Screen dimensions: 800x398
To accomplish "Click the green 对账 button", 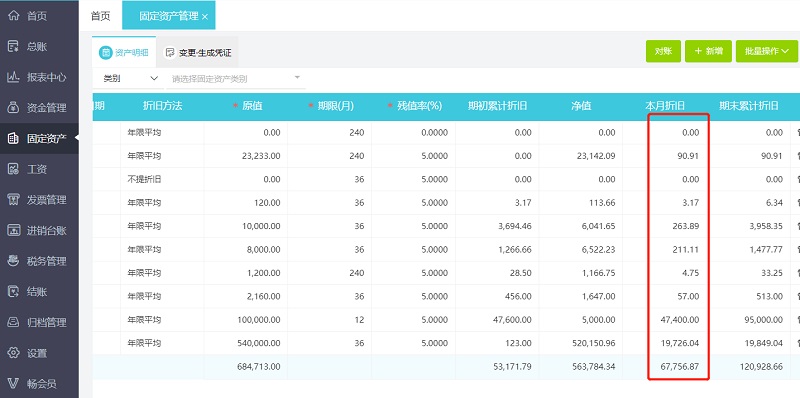I will (x=663, y=51).
